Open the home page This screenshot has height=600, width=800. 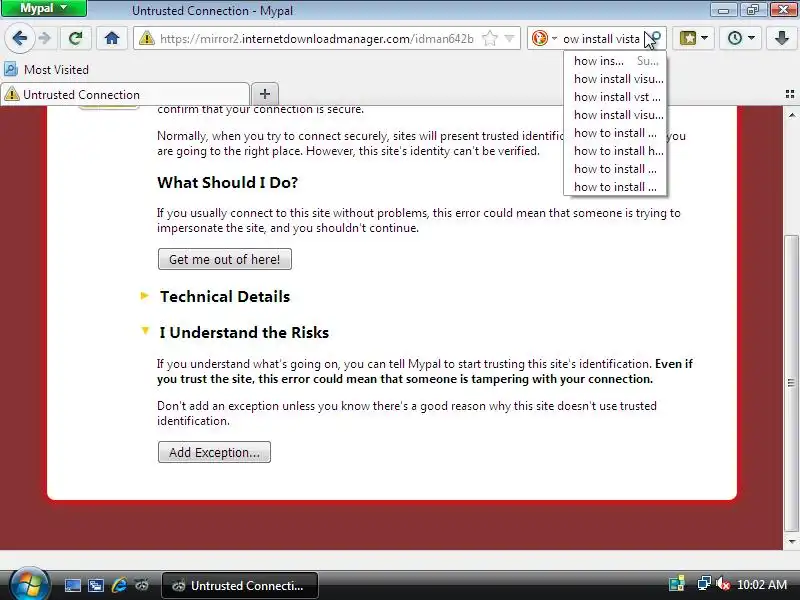(112, 38)
